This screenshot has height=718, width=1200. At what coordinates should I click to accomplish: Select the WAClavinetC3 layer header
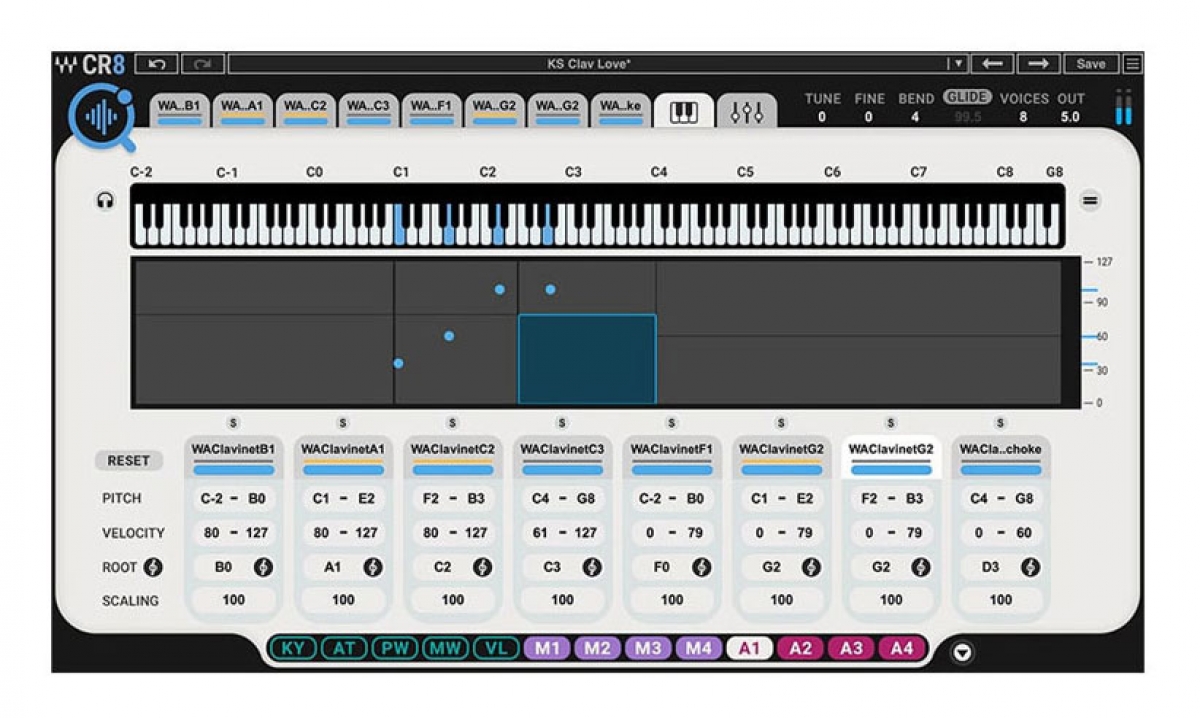click(562, 457)
